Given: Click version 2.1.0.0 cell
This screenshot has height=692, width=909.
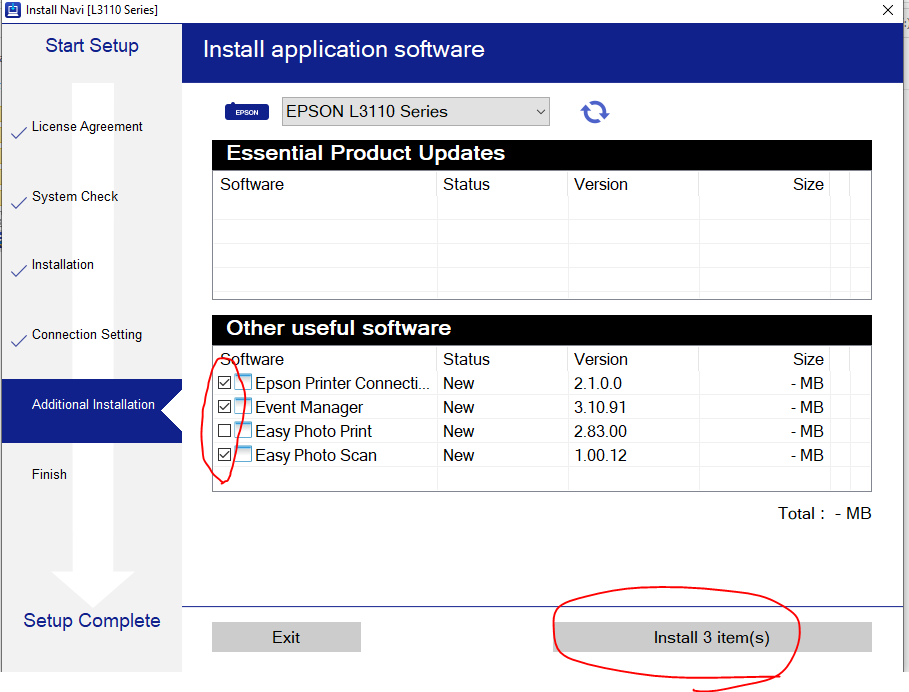Looking at the screenshot, I should coord(598,383).
